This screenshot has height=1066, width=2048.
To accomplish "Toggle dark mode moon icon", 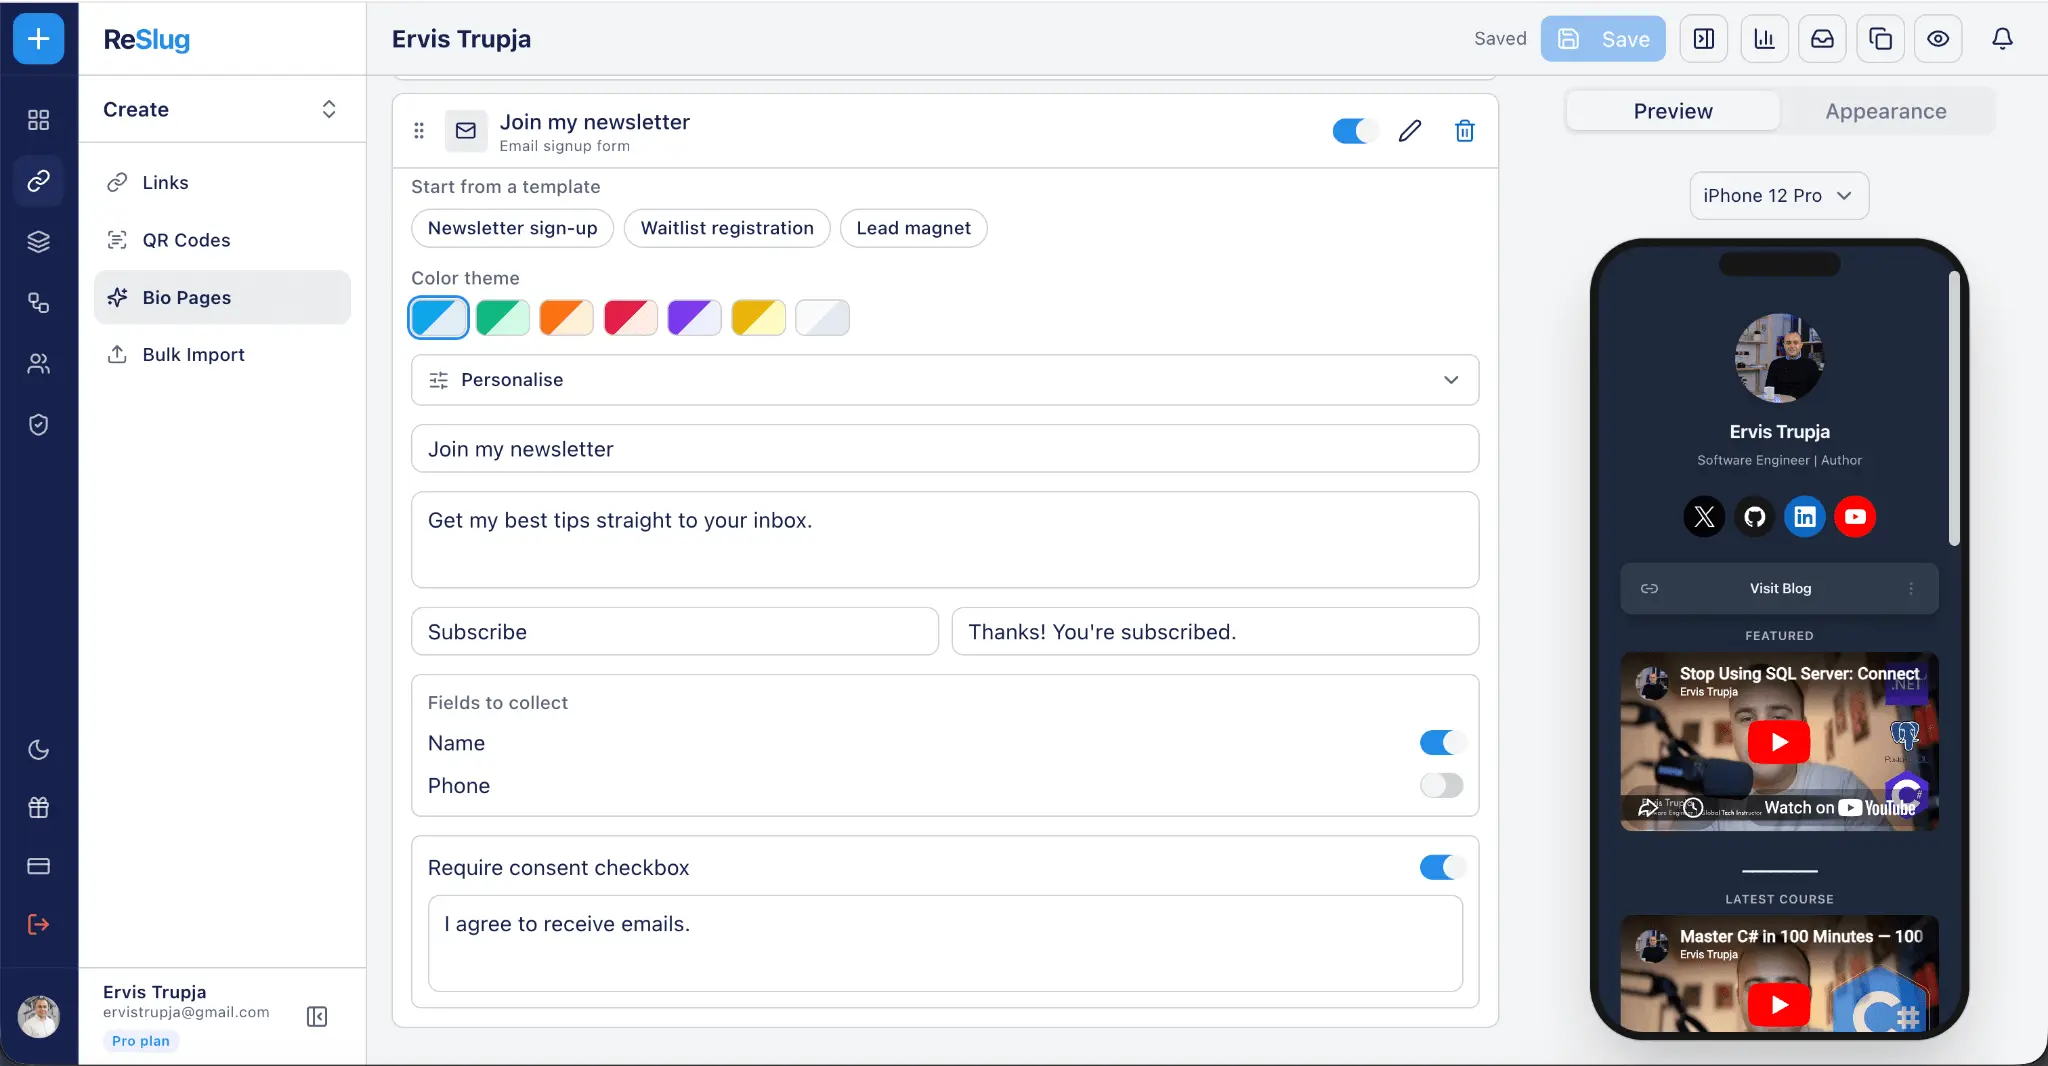I will [38, 750].
